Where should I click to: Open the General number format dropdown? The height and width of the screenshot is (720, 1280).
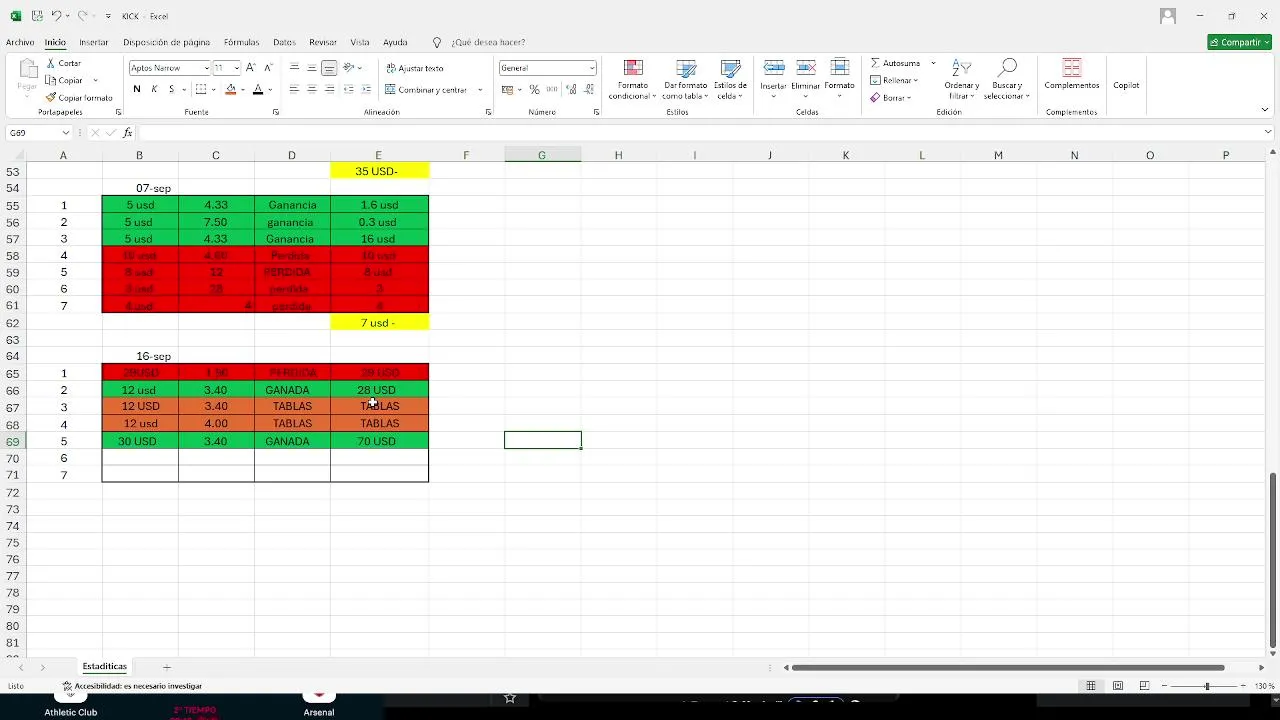click(x=592, y=68)
